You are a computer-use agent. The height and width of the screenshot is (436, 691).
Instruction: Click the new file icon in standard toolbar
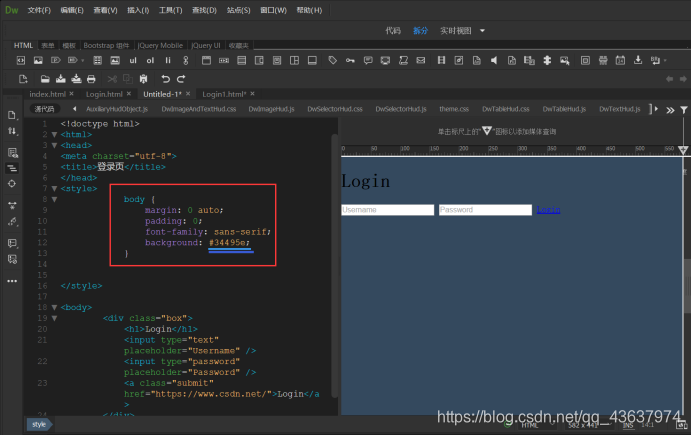pyautogui.click(x=23, y=79)
